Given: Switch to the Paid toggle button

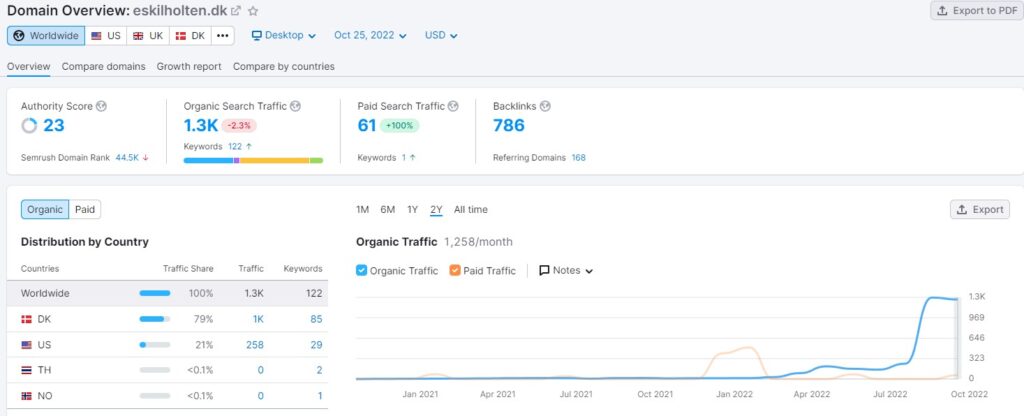Looking at the screenshot, I should click(85, 210).
